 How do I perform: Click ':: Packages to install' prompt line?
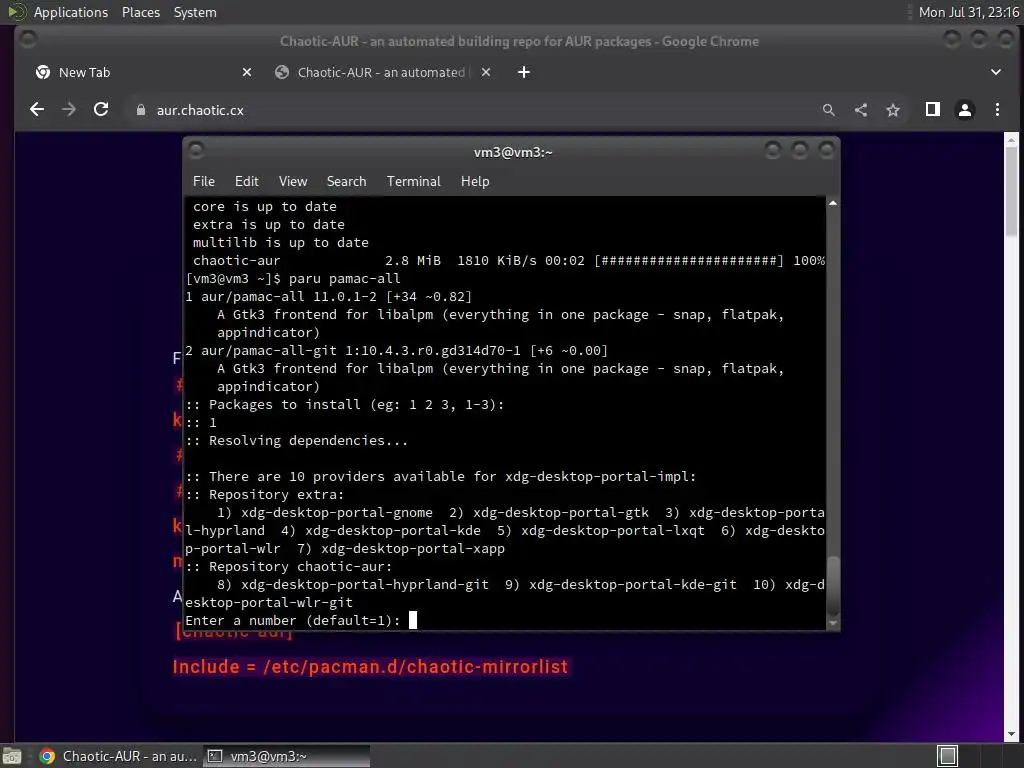(345, 405)
